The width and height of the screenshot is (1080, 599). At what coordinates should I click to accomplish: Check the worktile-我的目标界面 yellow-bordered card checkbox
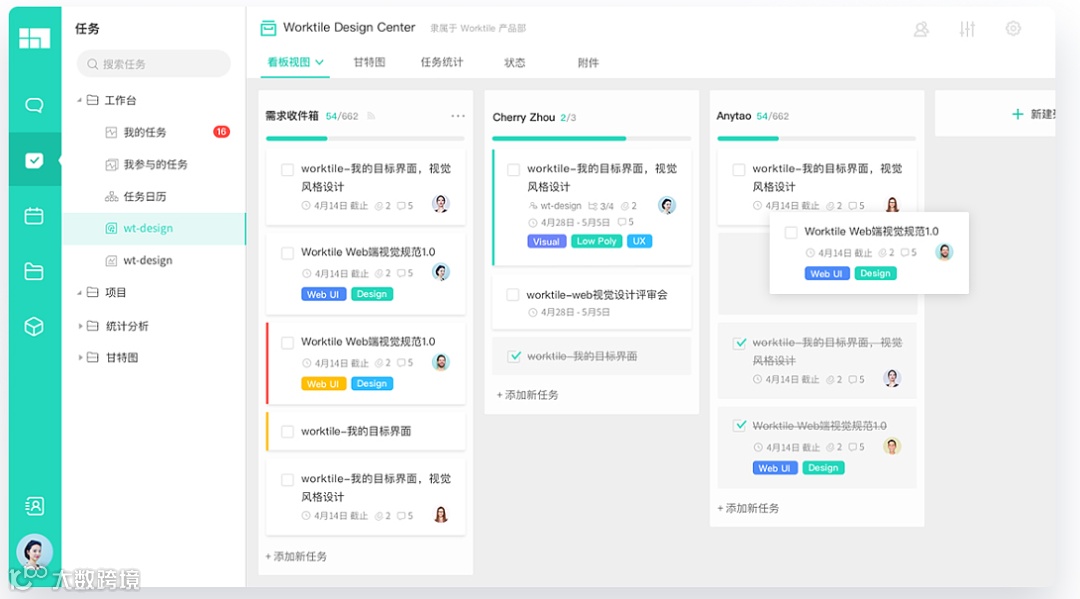(x=287, y=432)
